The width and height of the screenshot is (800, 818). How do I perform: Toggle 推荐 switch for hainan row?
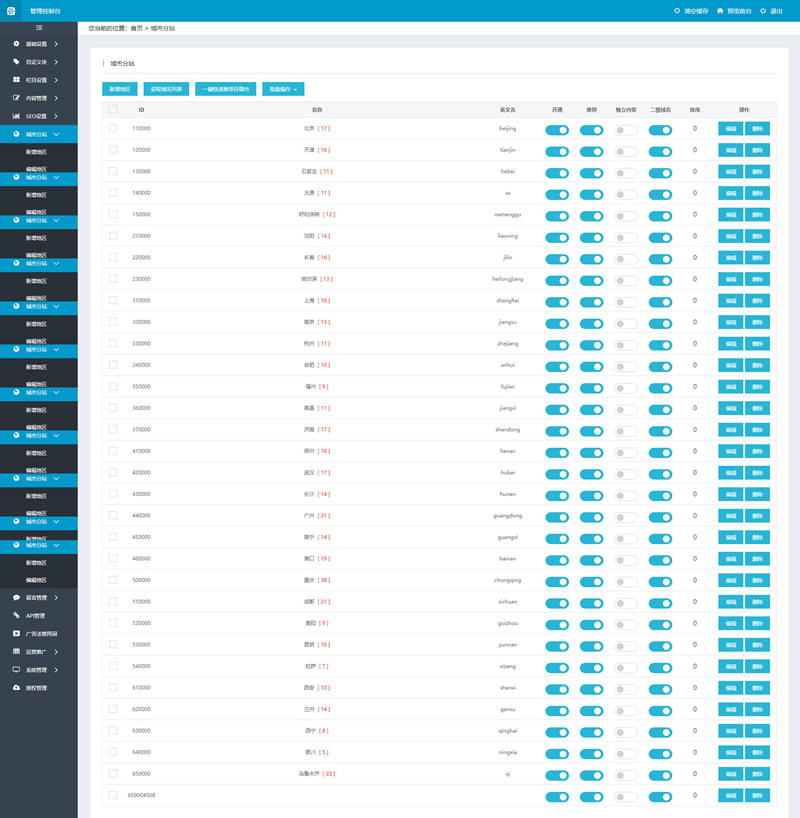[591, 560]
